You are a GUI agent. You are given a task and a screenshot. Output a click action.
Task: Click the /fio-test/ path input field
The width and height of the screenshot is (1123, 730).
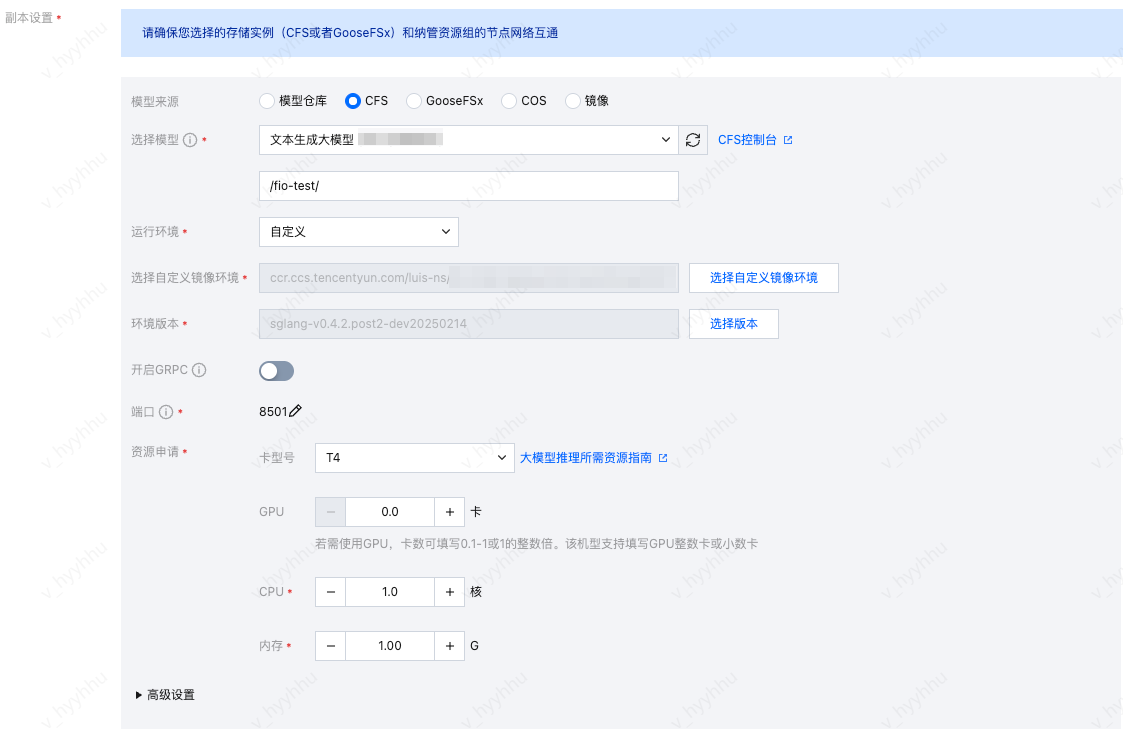click(468, 186)
